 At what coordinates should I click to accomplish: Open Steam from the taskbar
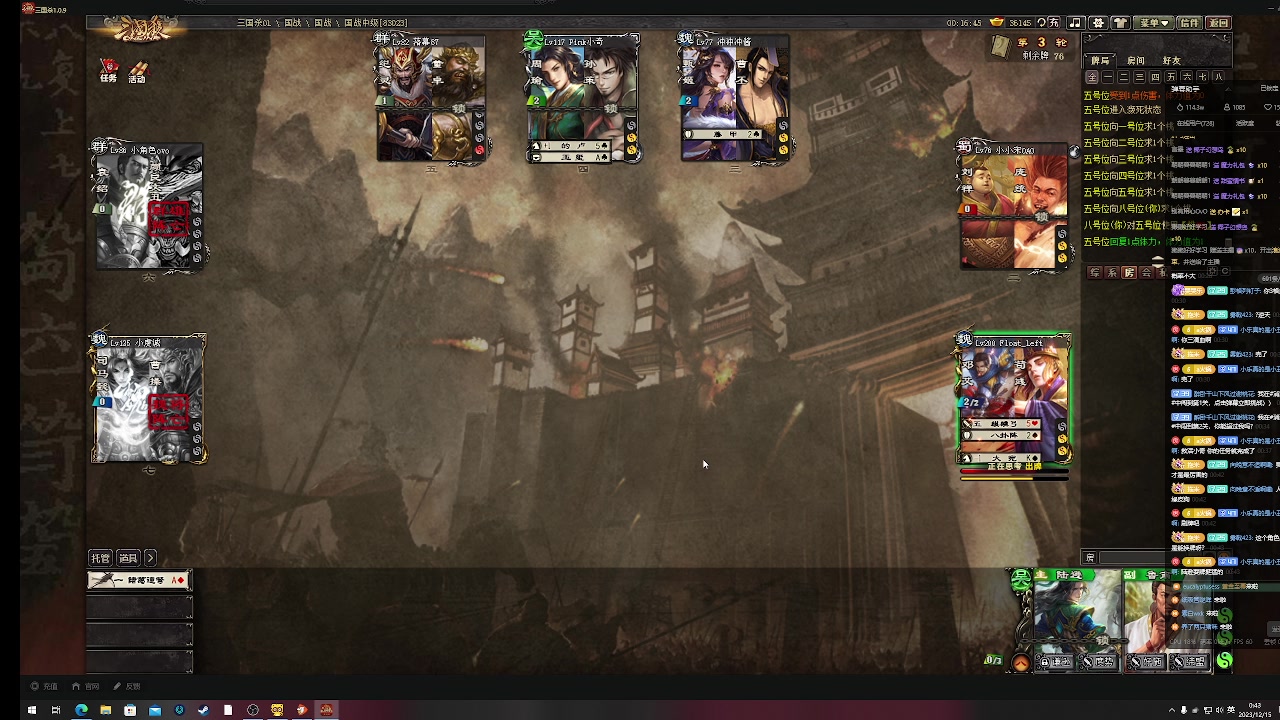204,710
